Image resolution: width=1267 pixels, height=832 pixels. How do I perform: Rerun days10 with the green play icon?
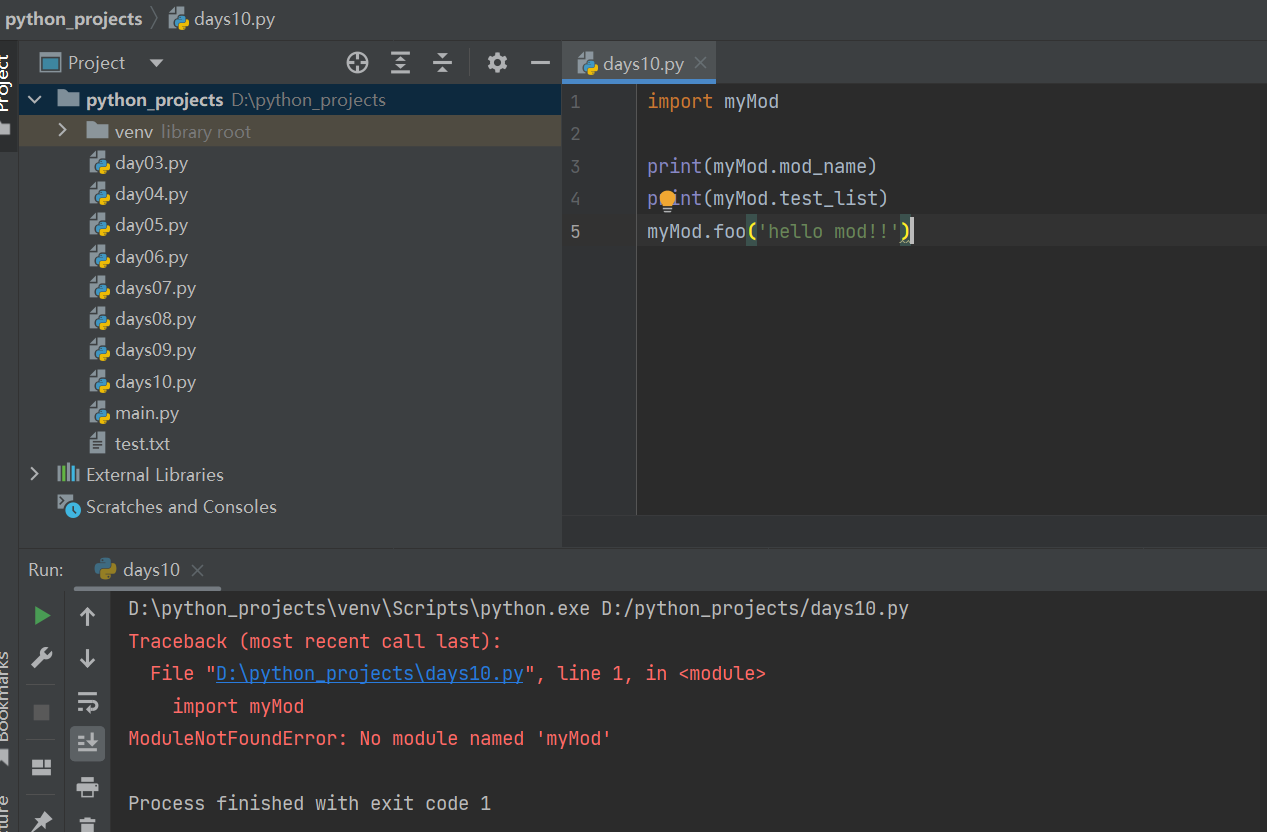42,616
